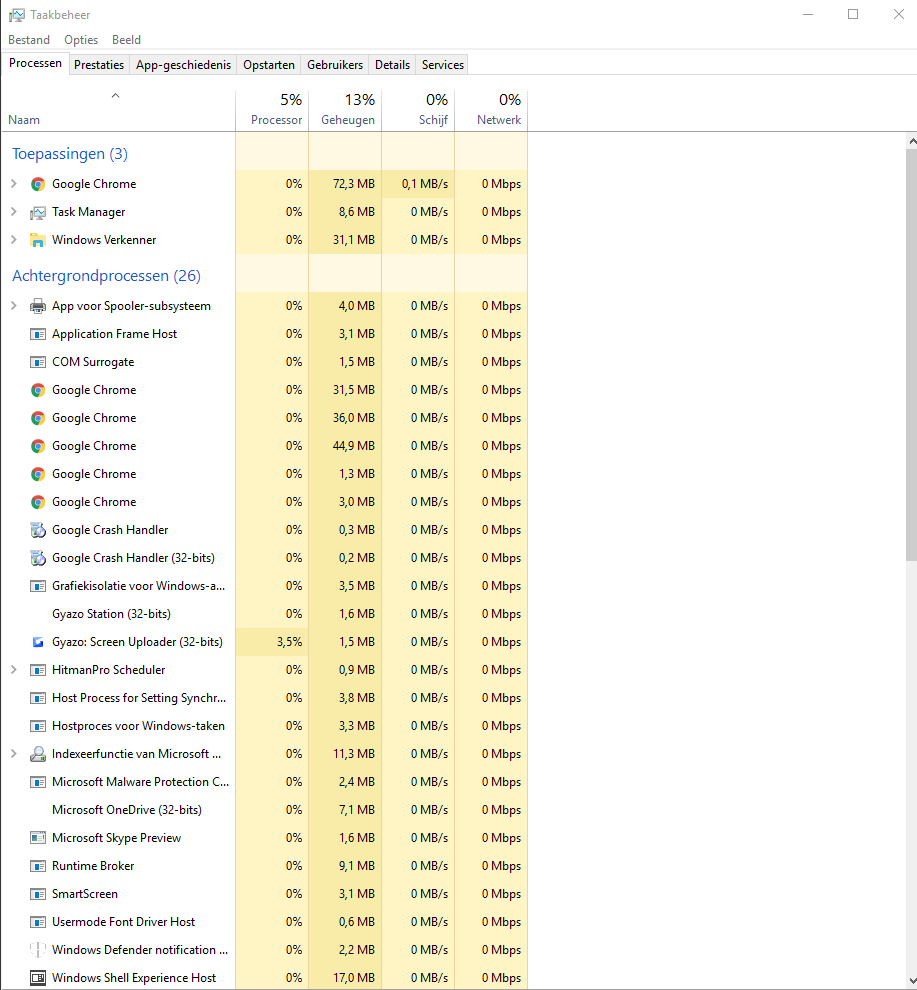
Task: Sort by the Geheugen column header
Action: [345, 110]
